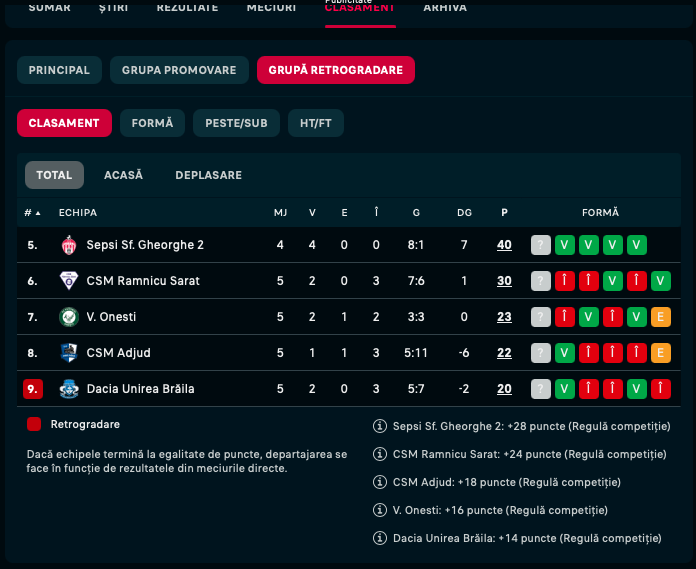Select the PRINCIPAL standings group
Viewport: 696px width, 569px height.
(x=59, y=70)
